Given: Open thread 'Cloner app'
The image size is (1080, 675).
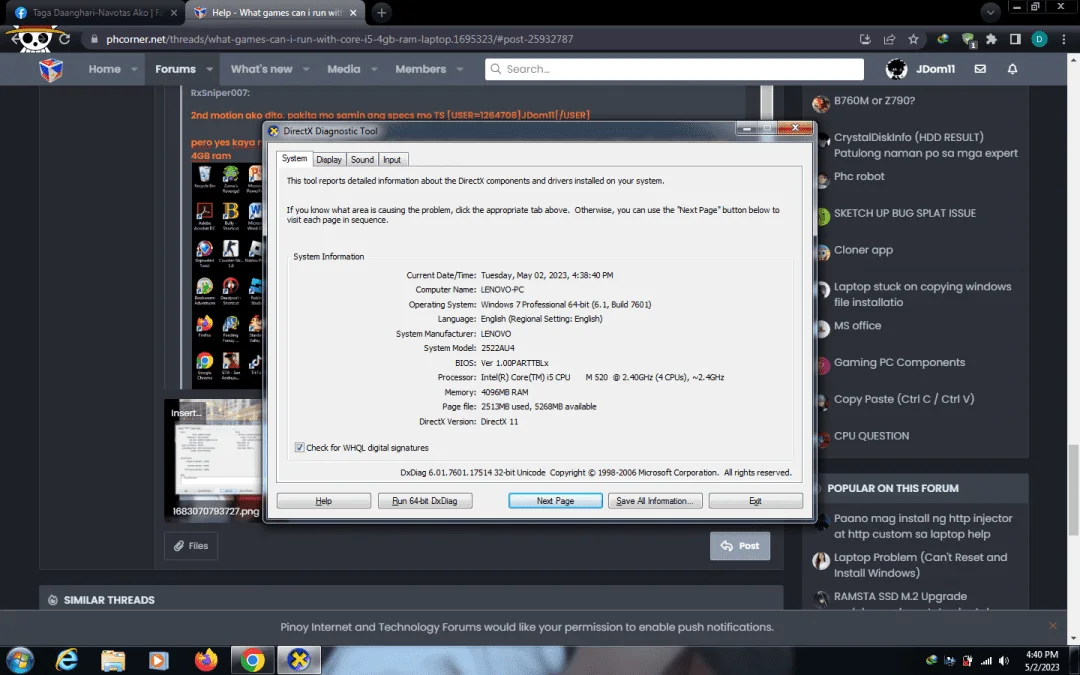Looking at the screenshot, I should pyautogui.click(x=863, y=250).
